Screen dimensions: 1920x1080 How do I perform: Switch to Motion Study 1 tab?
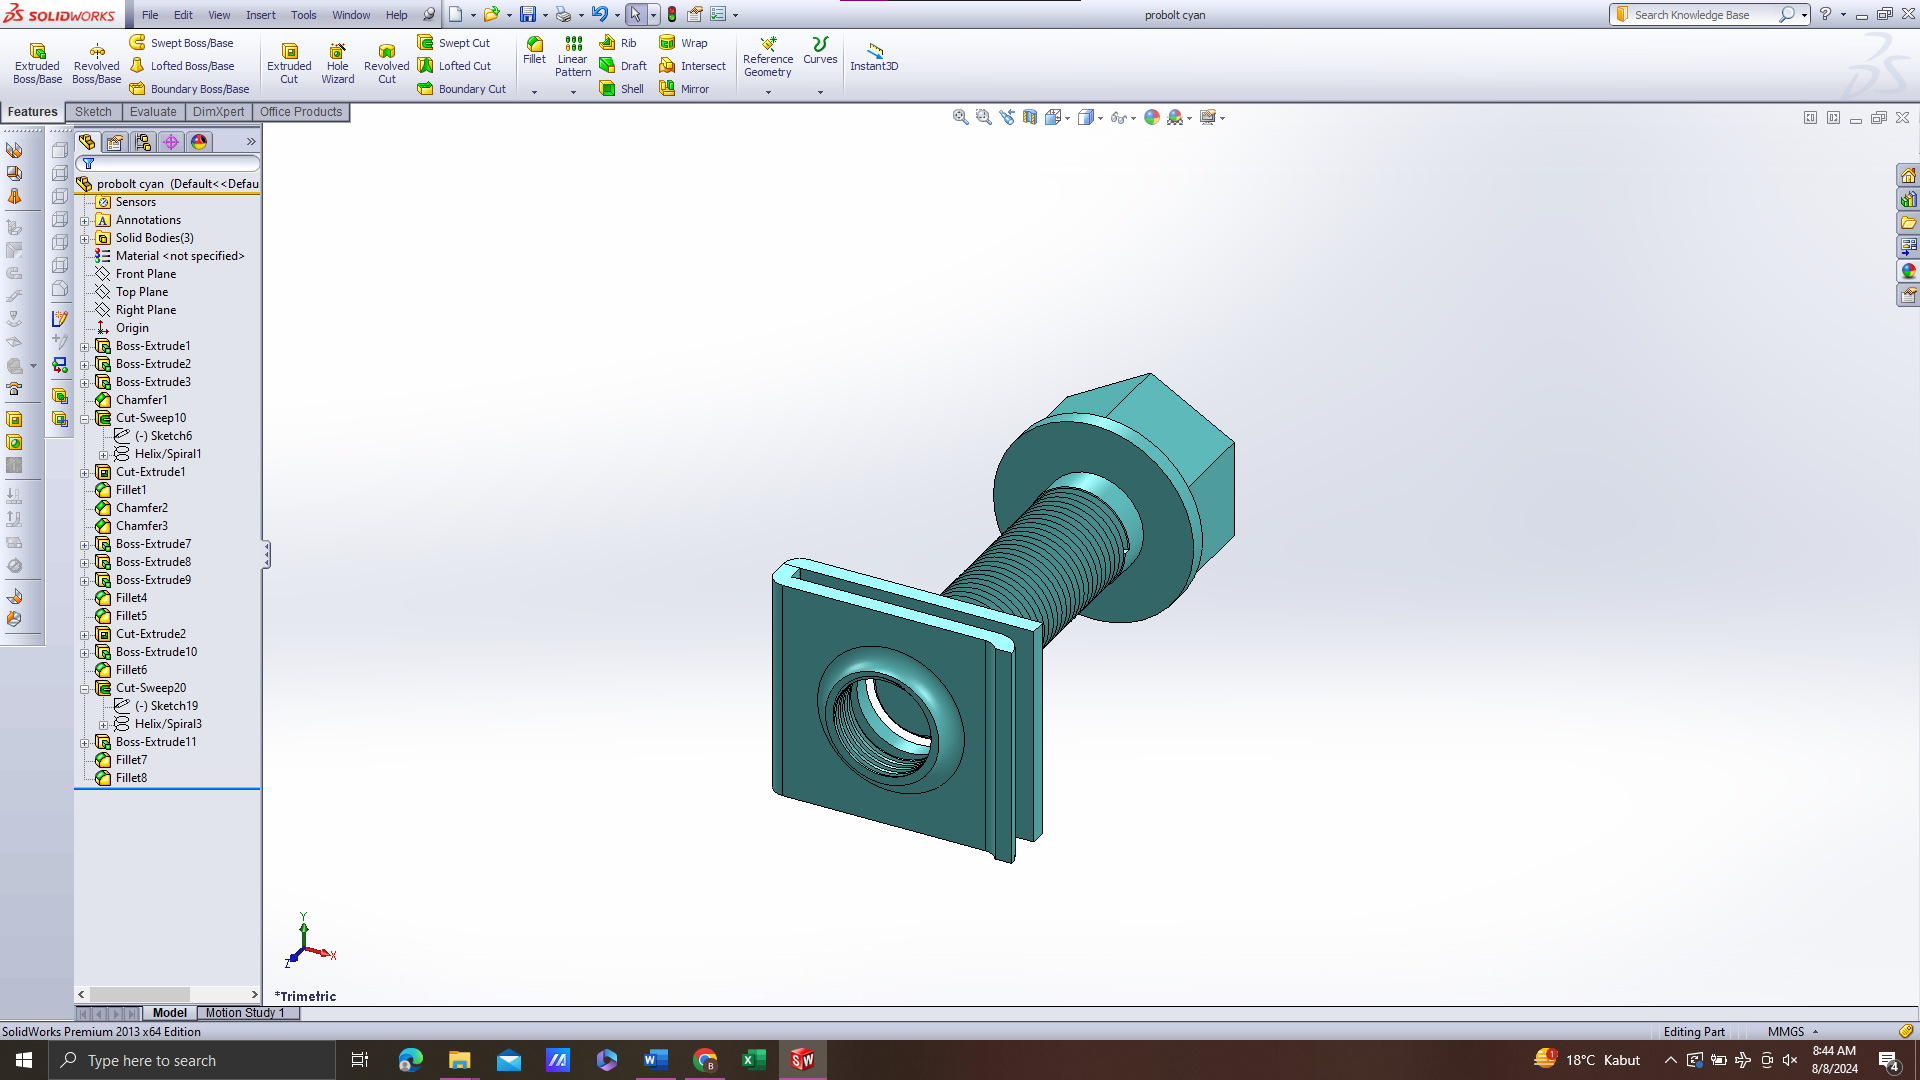pyautogui.click(x=245, y=1013)
